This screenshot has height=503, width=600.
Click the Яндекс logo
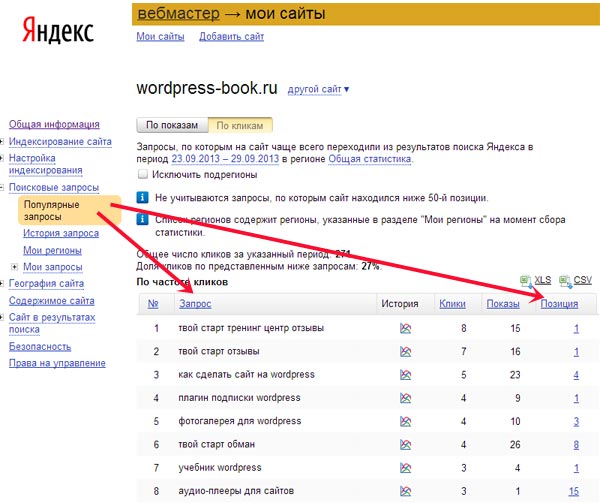point(58,30)
